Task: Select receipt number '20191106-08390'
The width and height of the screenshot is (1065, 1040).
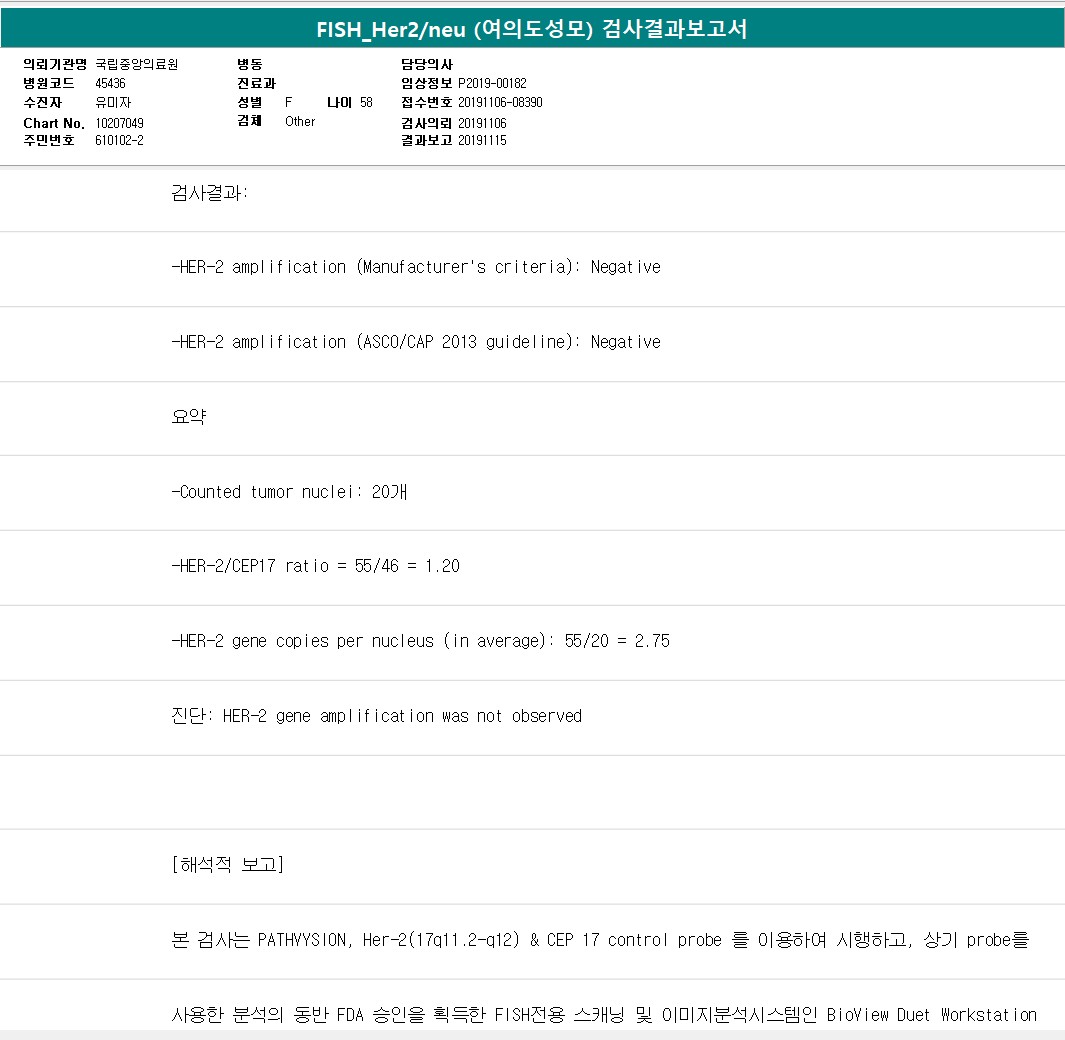Action: [500, 102]
